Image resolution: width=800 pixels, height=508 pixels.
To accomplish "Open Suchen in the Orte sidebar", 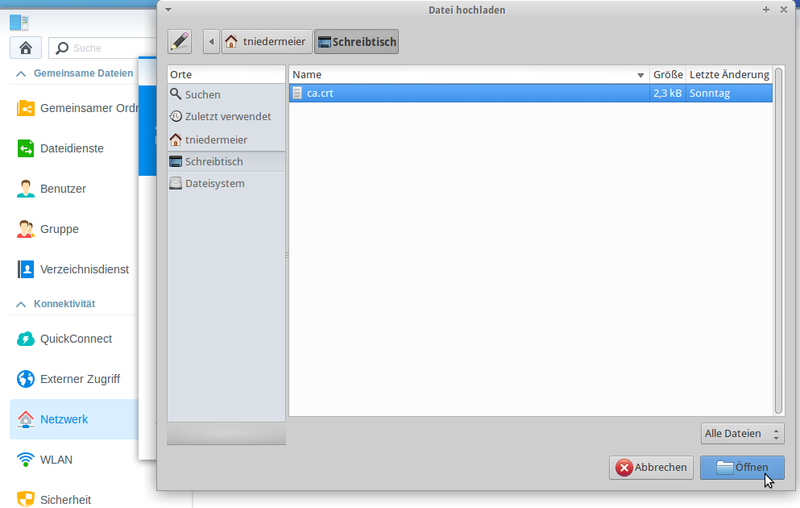I will click(226, 94).
